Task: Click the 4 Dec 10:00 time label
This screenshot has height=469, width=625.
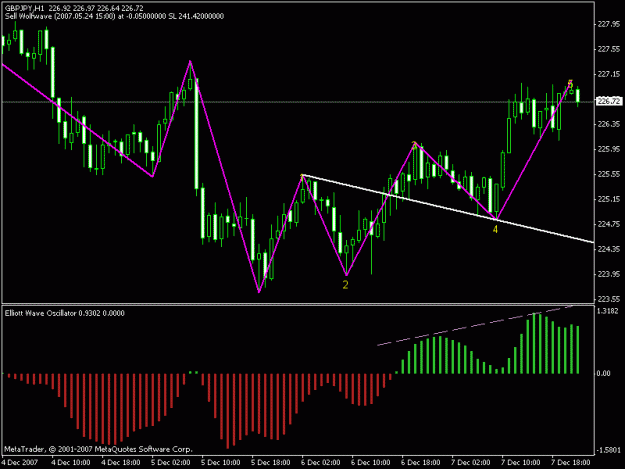Action: click(71, 463)
